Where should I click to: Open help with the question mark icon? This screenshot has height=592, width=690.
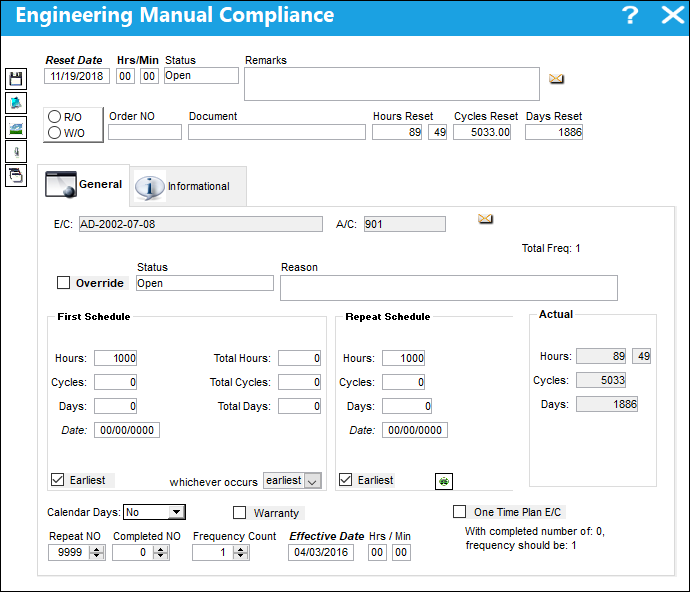click(630, 15)
